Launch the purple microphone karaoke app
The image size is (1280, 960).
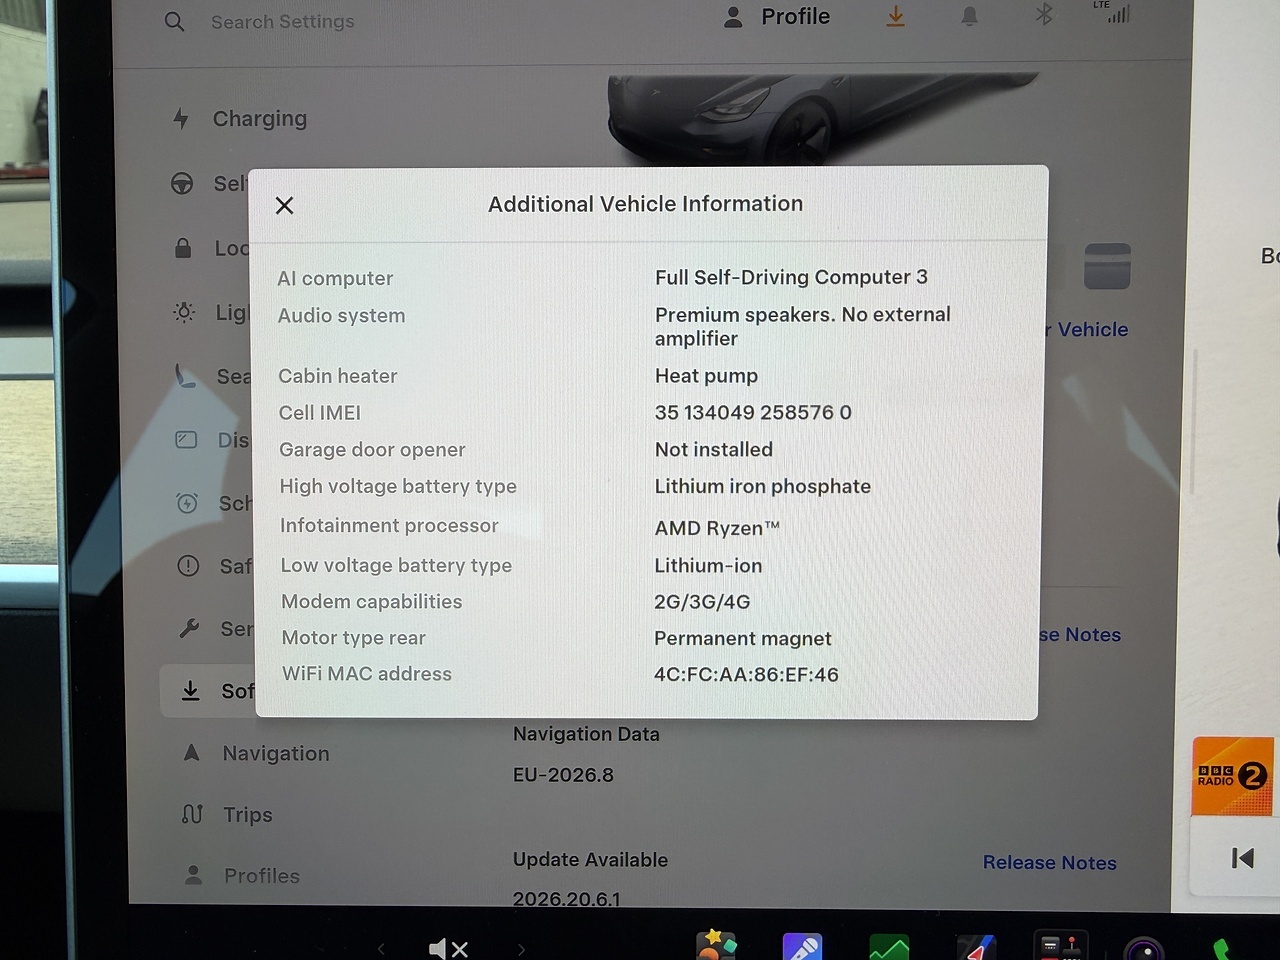[802, 946]
